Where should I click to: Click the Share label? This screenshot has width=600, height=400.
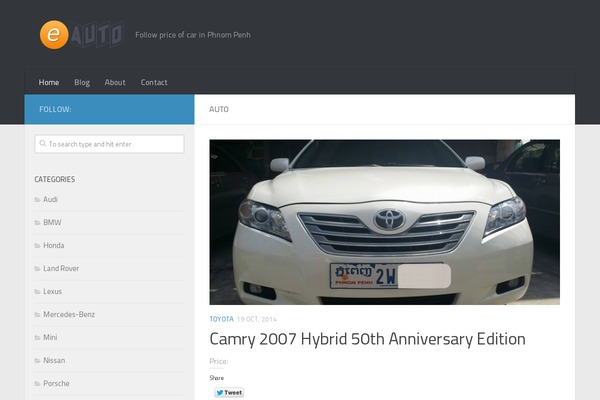(217, 378)
